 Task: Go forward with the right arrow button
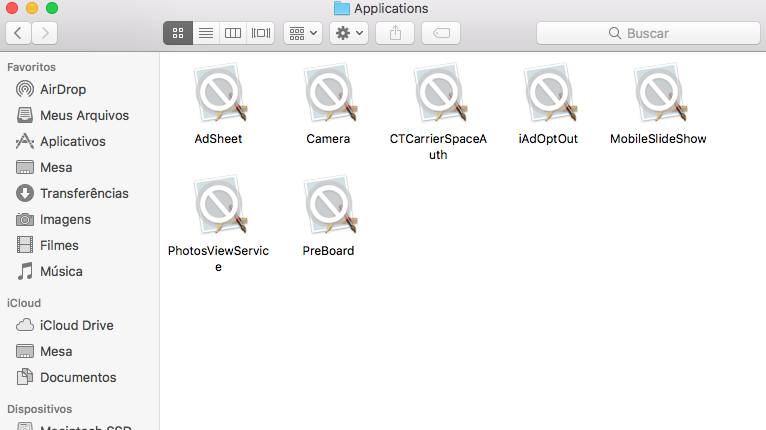45,33
